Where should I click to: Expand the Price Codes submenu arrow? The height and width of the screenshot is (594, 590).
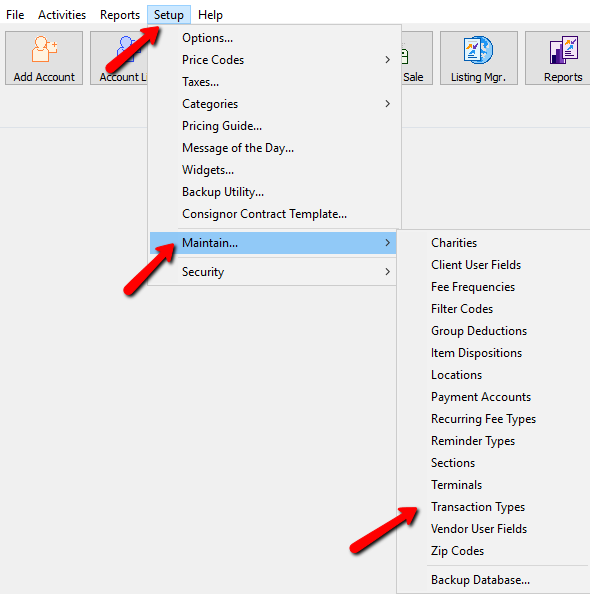coord(387,60)
